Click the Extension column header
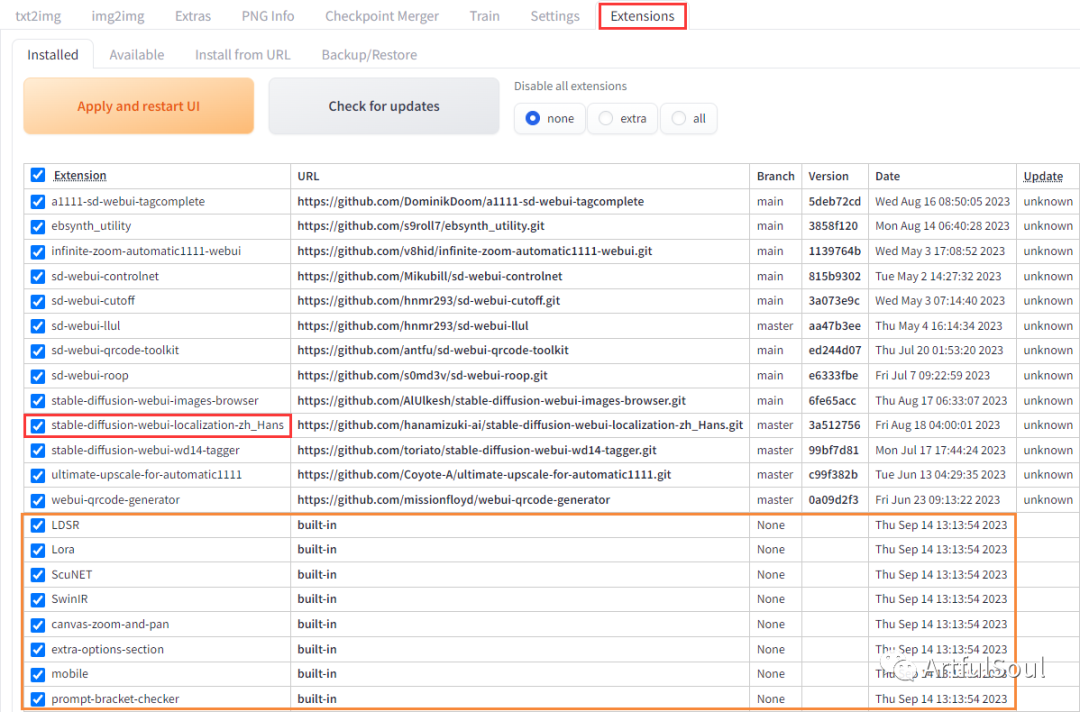 click(80, 176)
